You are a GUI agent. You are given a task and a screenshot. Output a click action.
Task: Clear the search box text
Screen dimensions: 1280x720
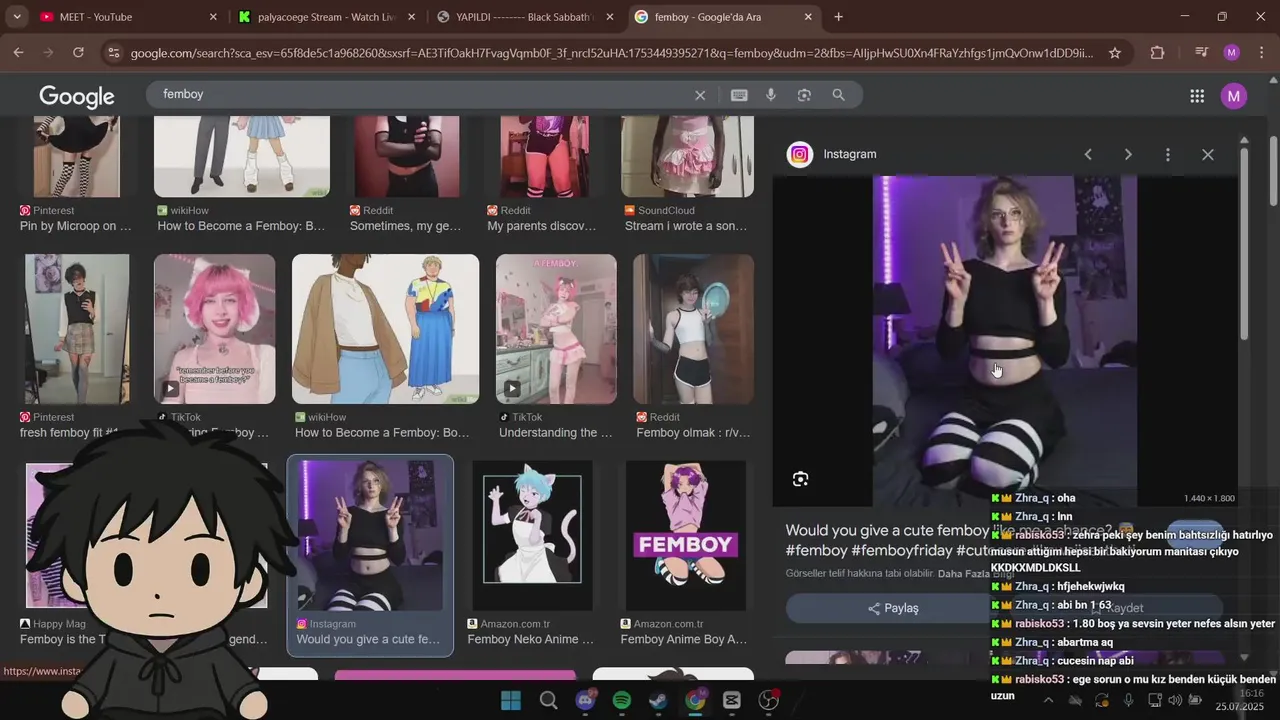tap(700, 95)
